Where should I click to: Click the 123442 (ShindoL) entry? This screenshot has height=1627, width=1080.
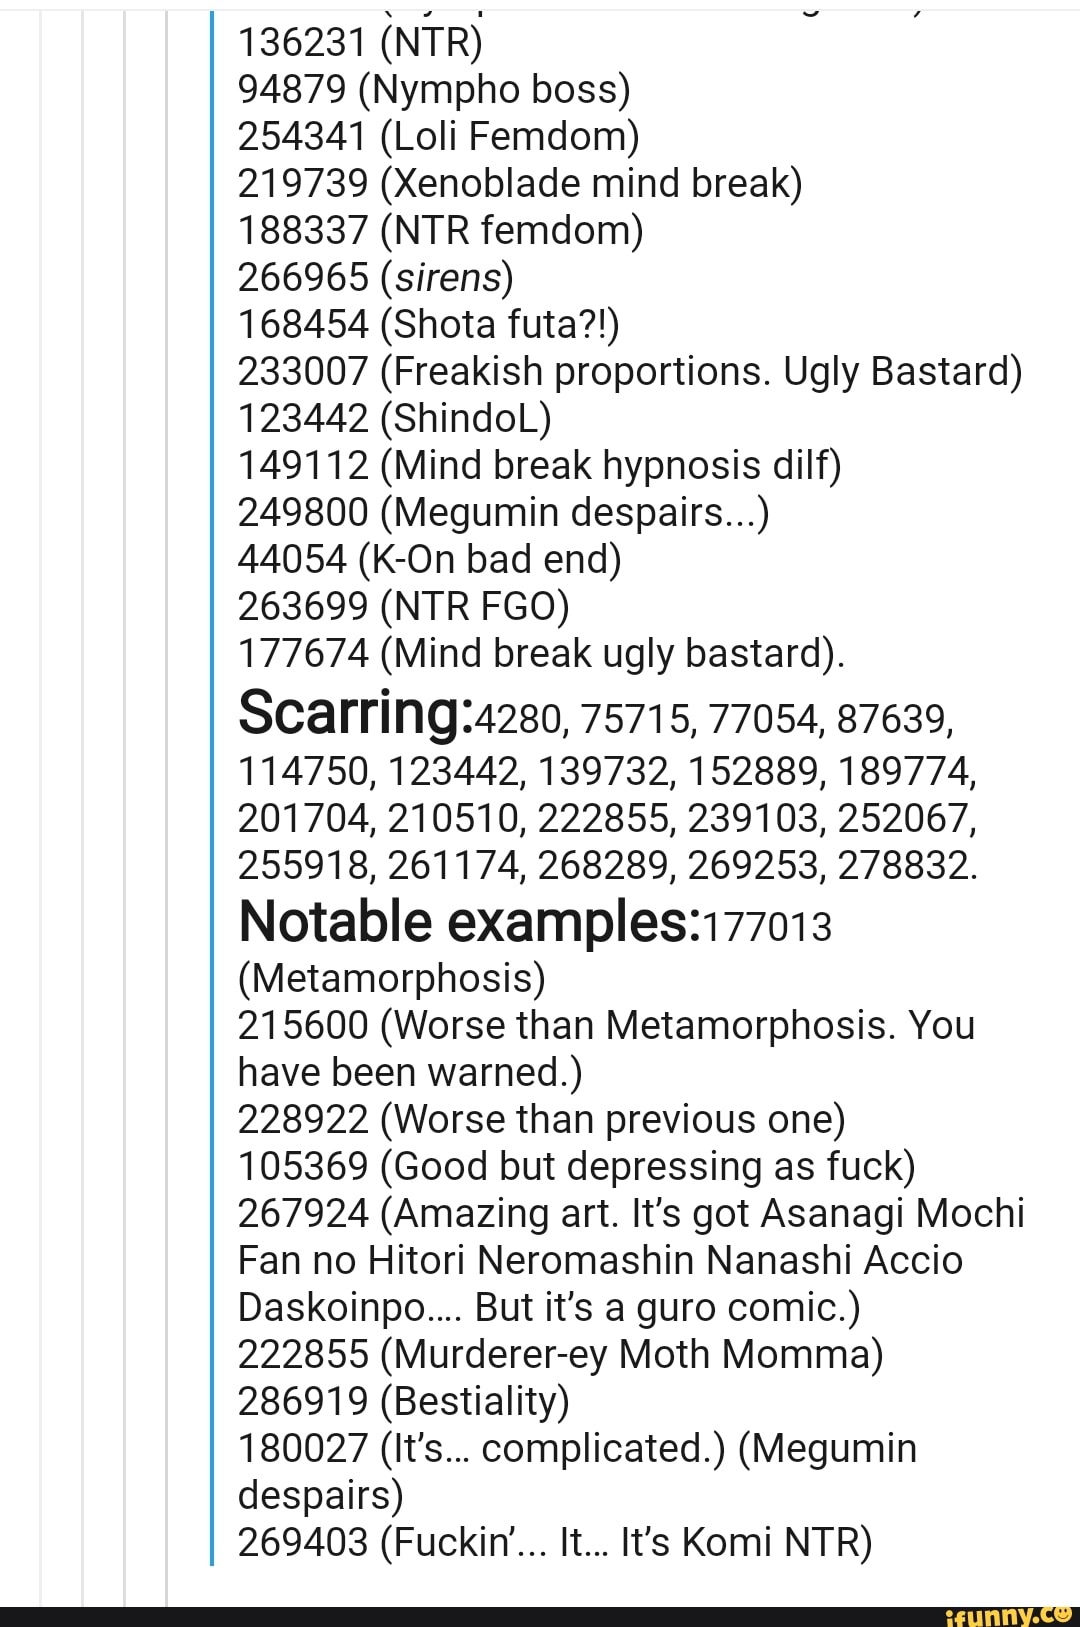click(394, 418)
